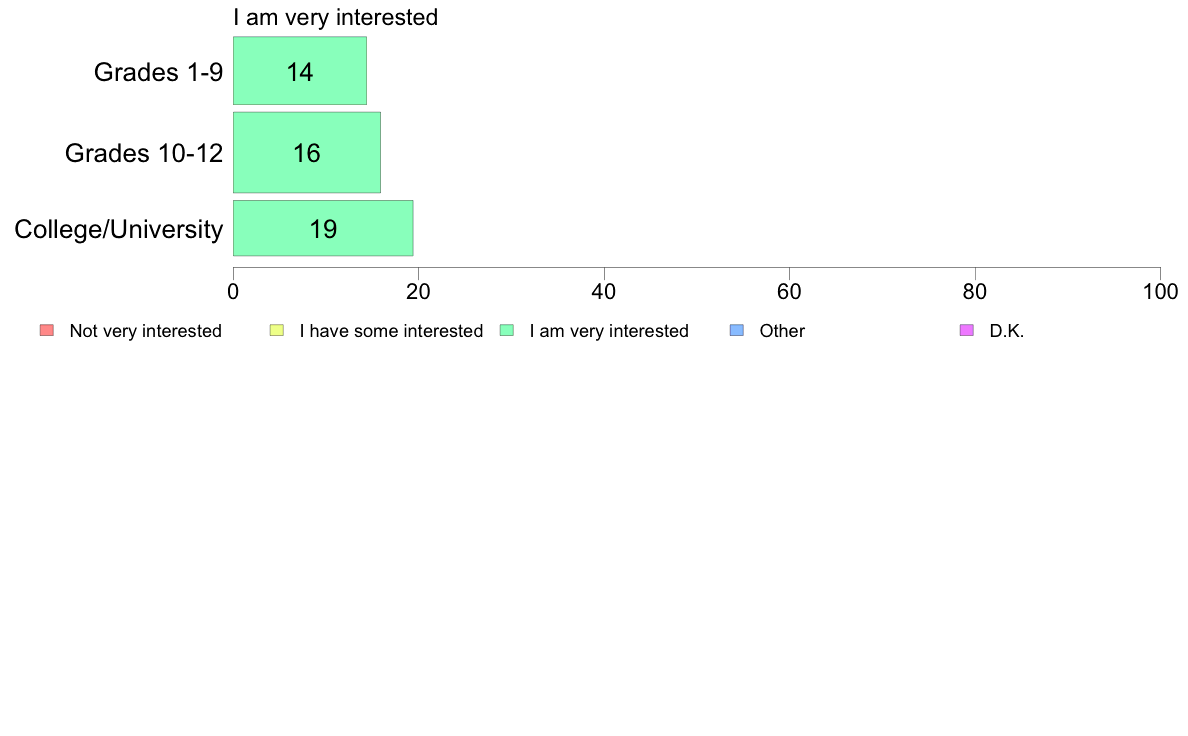
Task: Click the D.K. legend text
Action: tap(1007, 331)
